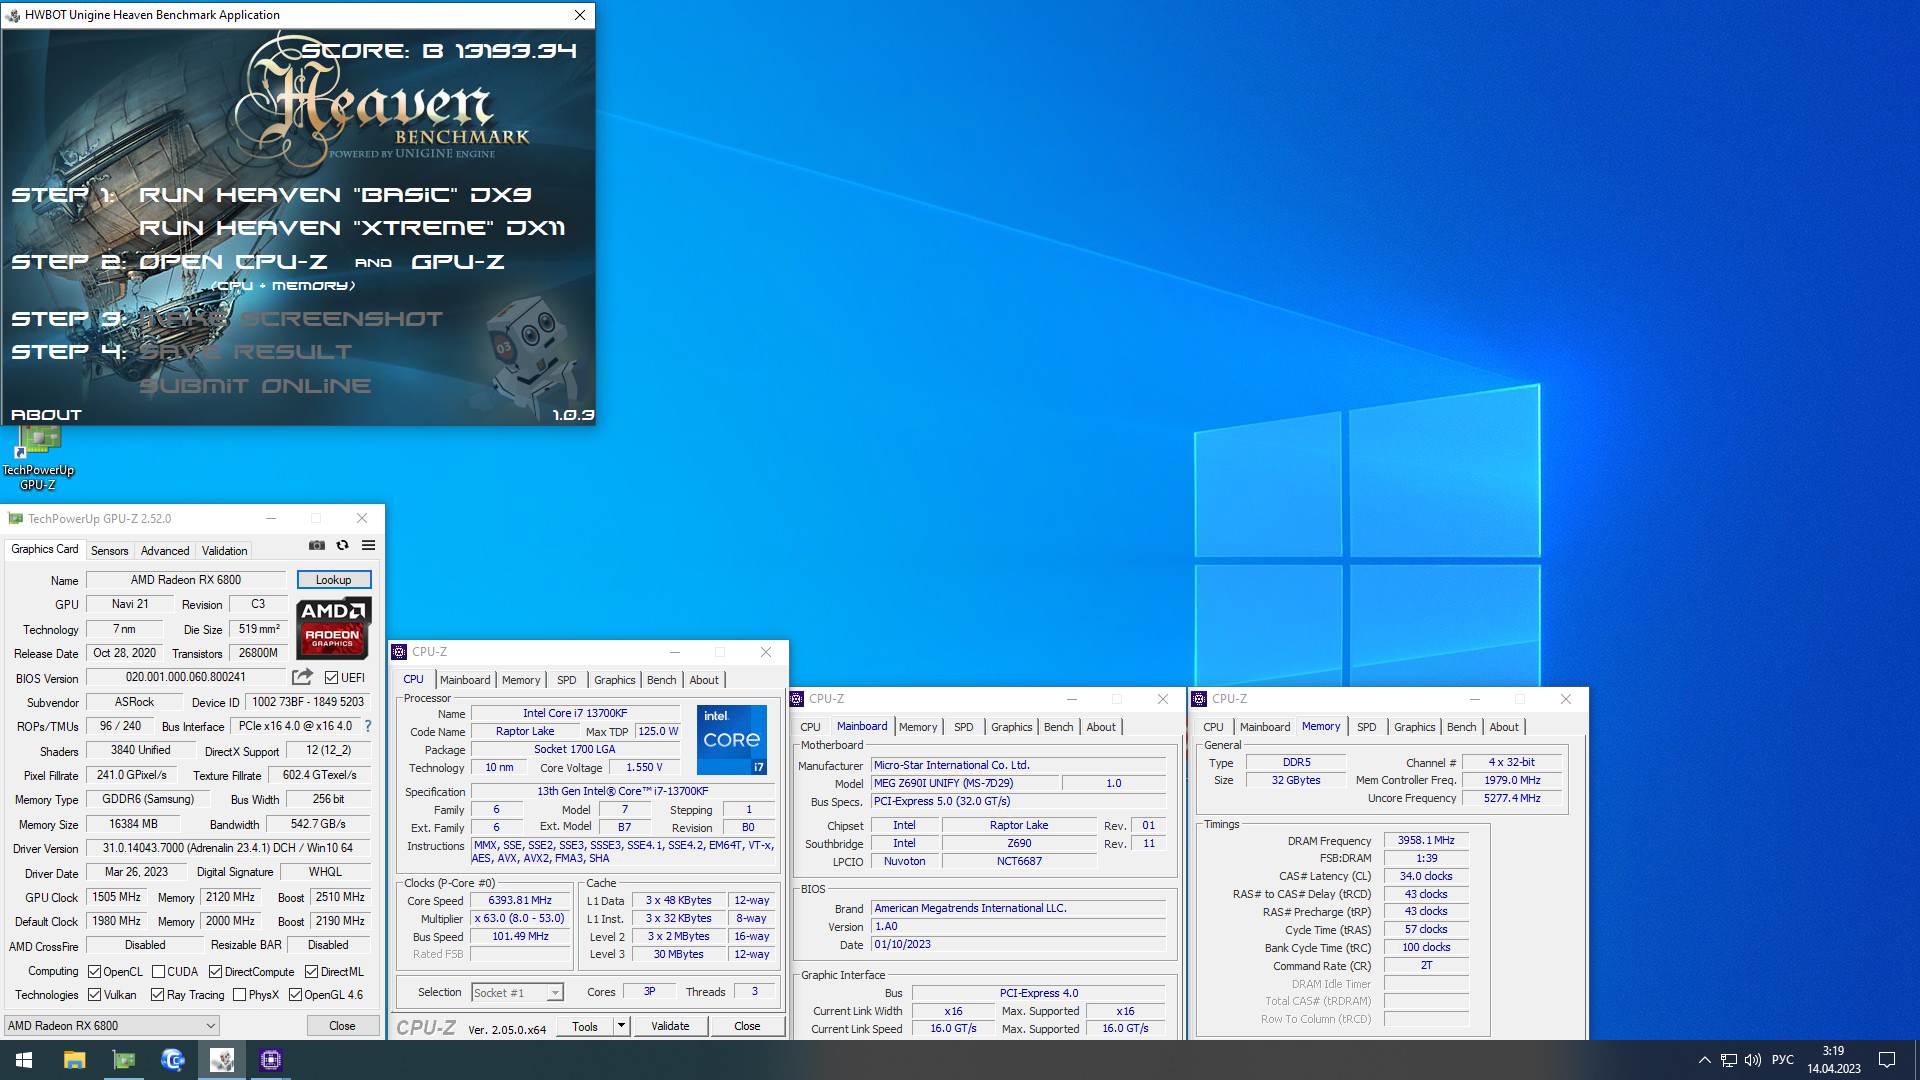Open Windows Start menu

pyautogui.click(x=24, y=1060)
